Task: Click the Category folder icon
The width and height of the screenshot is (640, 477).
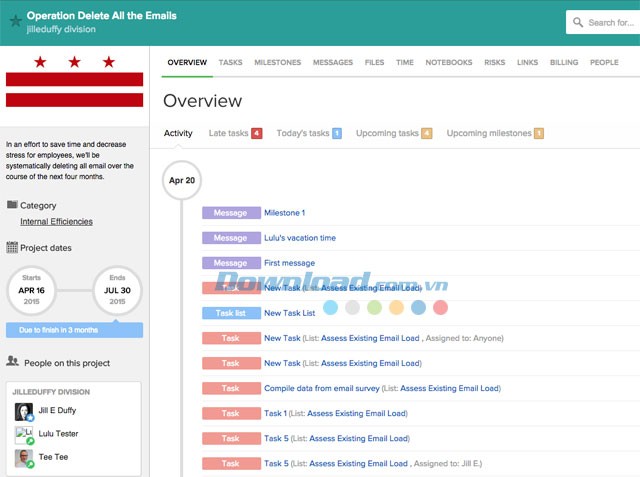Action: (x=12, y=205)
